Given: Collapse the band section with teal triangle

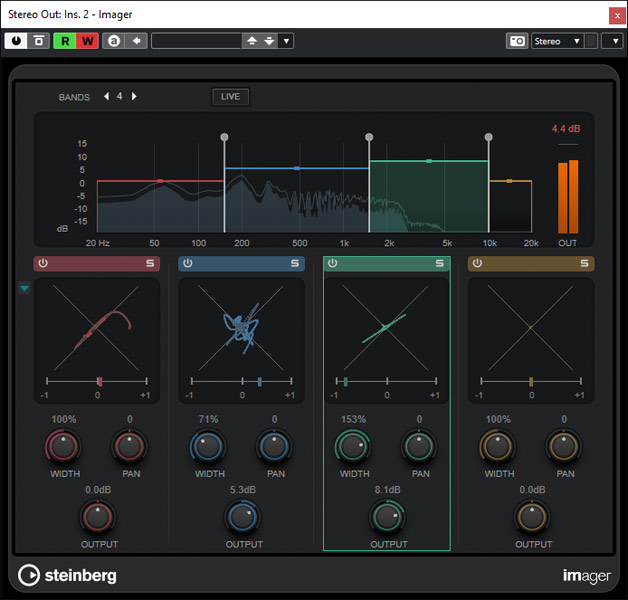Looking at the screenshot, I should pos(23,288).
